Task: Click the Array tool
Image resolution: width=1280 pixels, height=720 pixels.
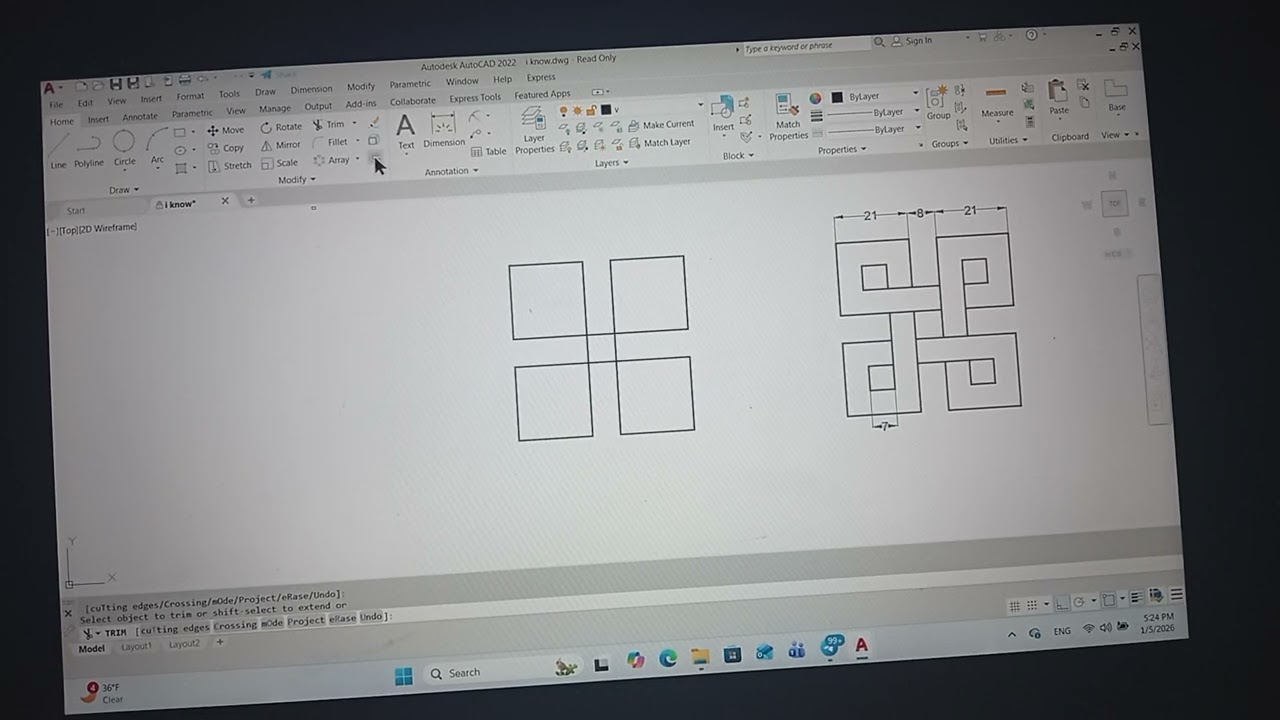Action: [x=332, y=160]
